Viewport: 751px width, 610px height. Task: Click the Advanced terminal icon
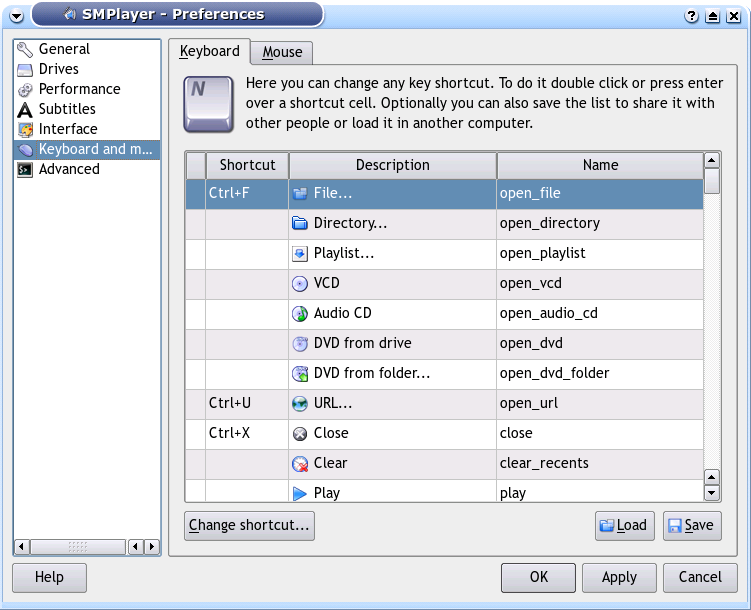[24, 169]
